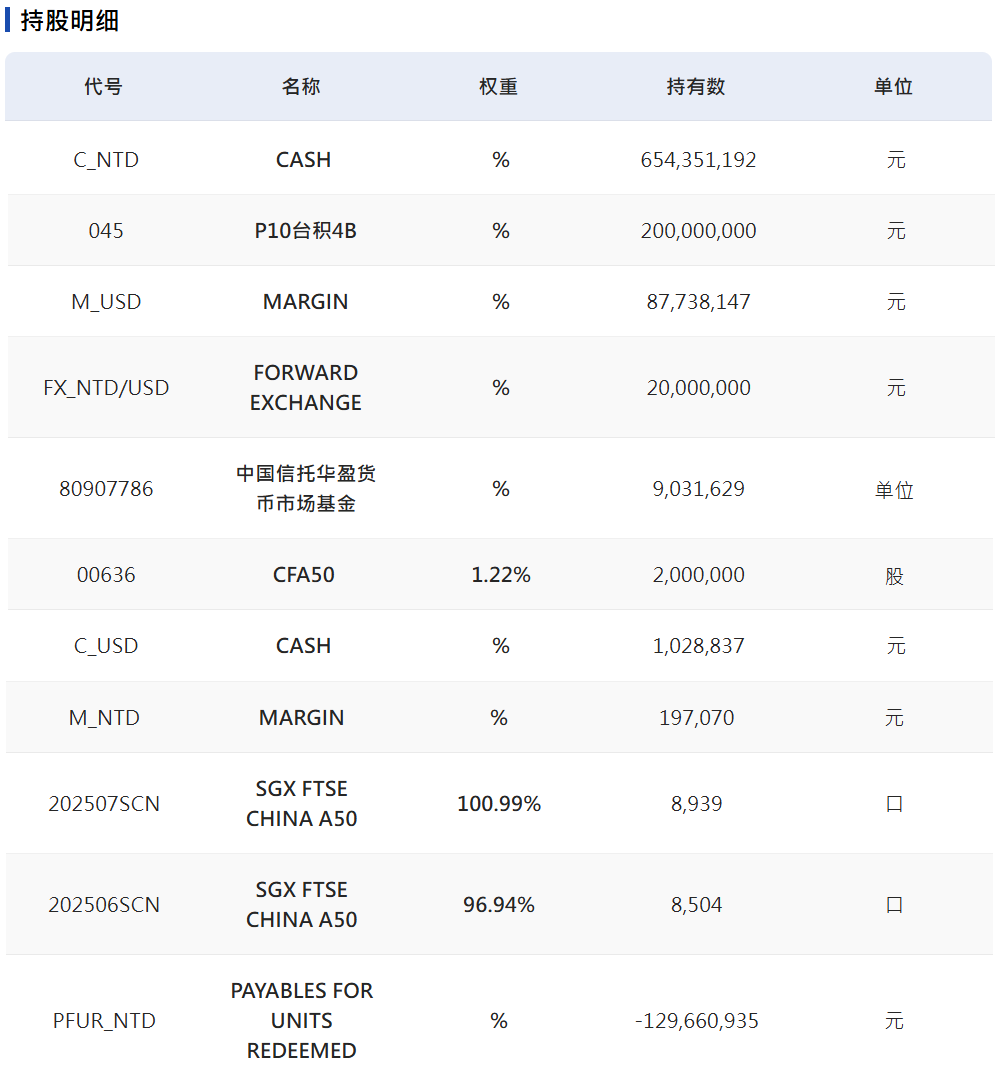Viewport: 1003px width, 1080px height.
Task: Click the 名称 column header
Action: point(301,87)
